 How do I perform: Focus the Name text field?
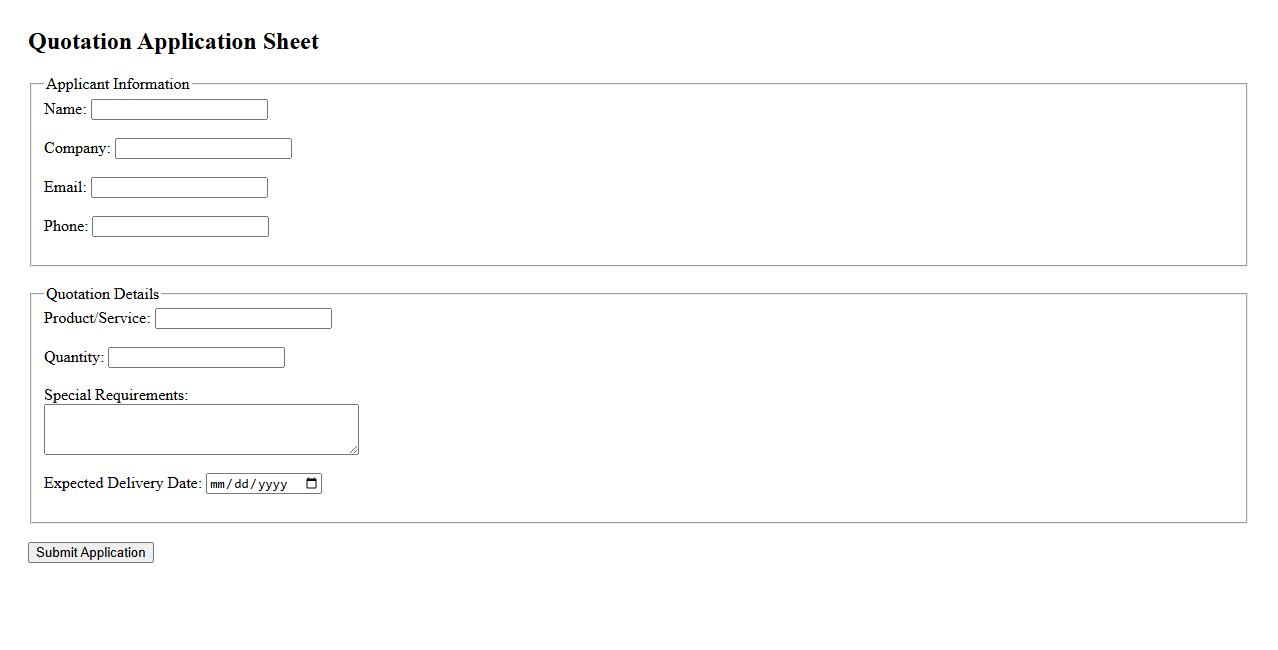click(x=179, y=110)
